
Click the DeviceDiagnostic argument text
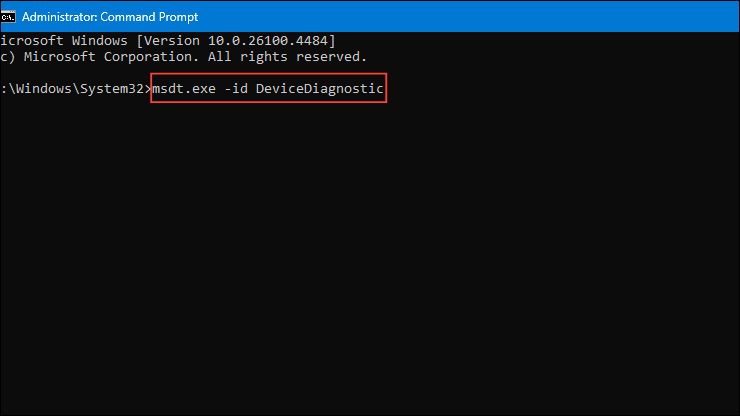coord(320,88)
